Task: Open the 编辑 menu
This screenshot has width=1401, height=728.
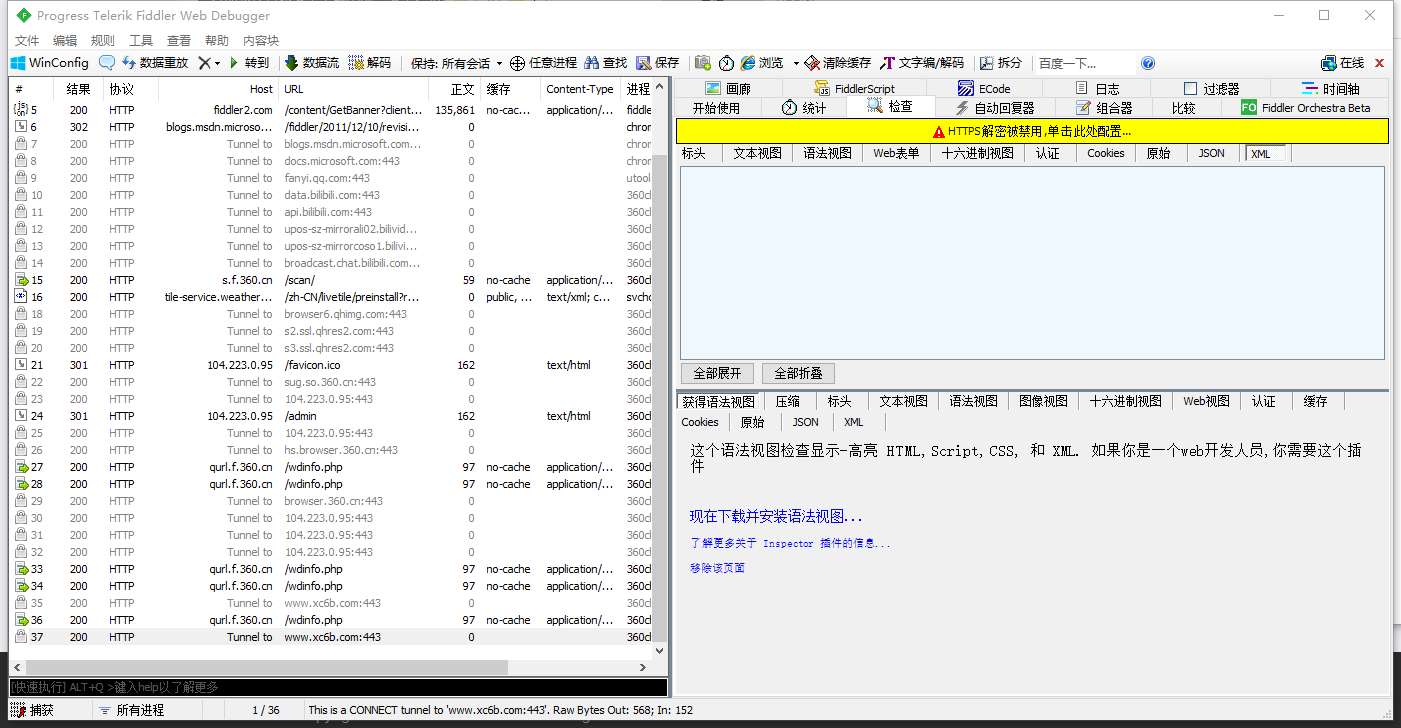Action: click(x=65, y=41)
